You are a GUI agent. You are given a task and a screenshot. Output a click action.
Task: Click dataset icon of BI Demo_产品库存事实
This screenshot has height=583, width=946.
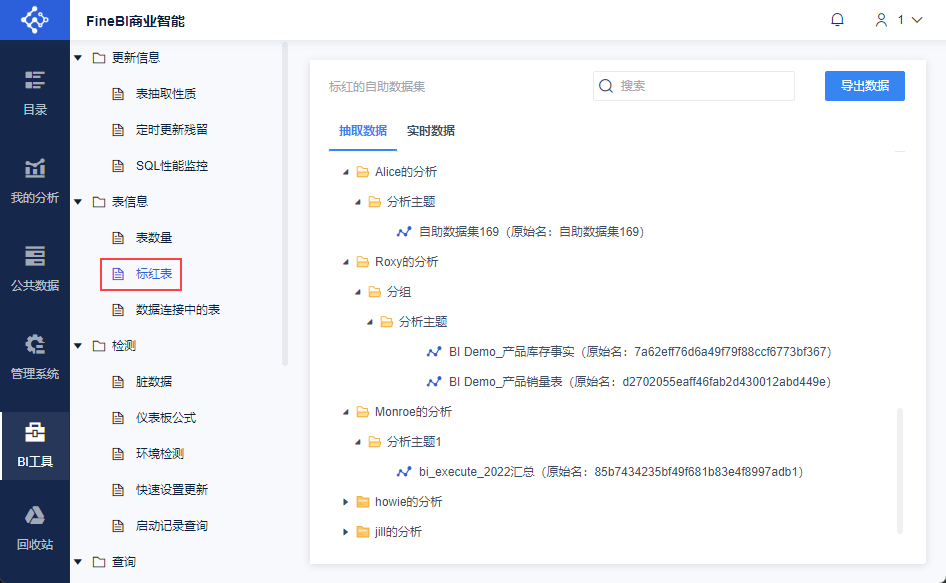click(434, 352)
